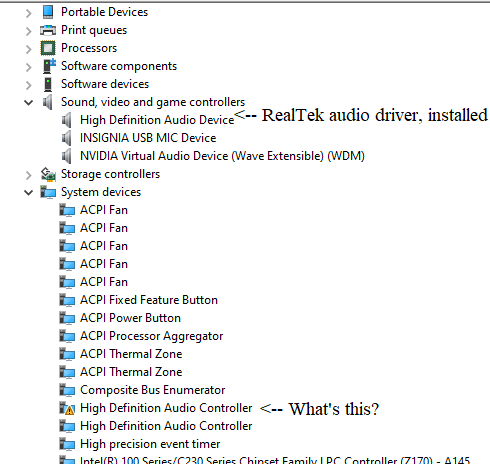Collapse the System devices category

(x=29, y=192)
